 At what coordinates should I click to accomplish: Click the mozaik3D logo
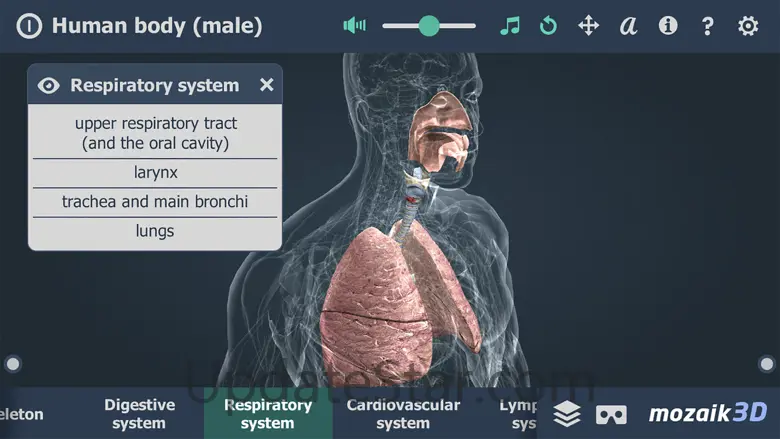[x=708, y=413]
